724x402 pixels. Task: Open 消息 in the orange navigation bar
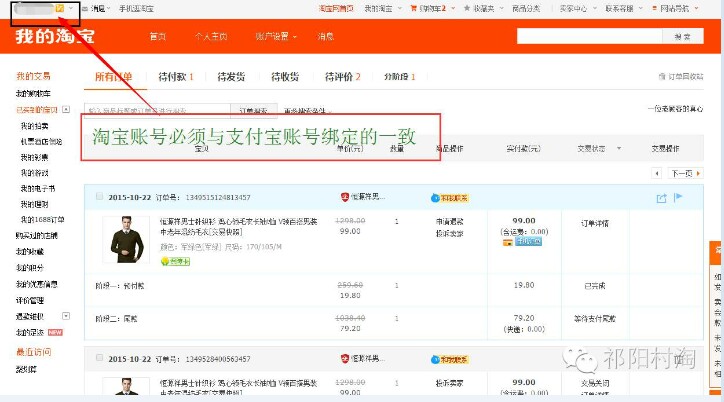(x=326, y=36)
